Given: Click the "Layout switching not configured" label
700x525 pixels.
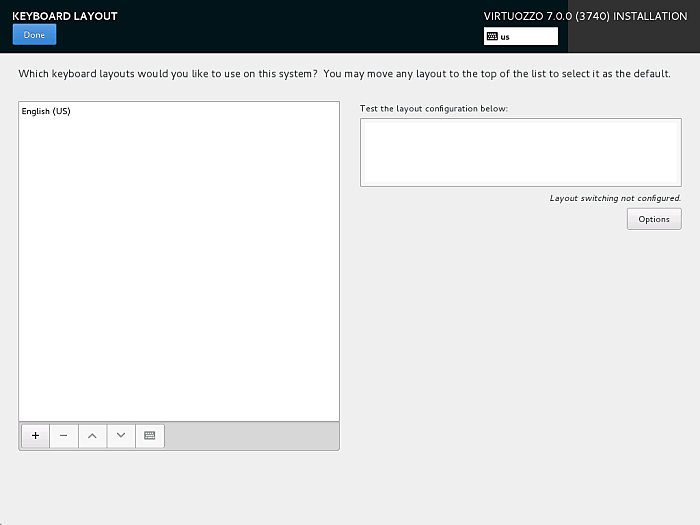Looking at the screenshot, I should (615, 198).
